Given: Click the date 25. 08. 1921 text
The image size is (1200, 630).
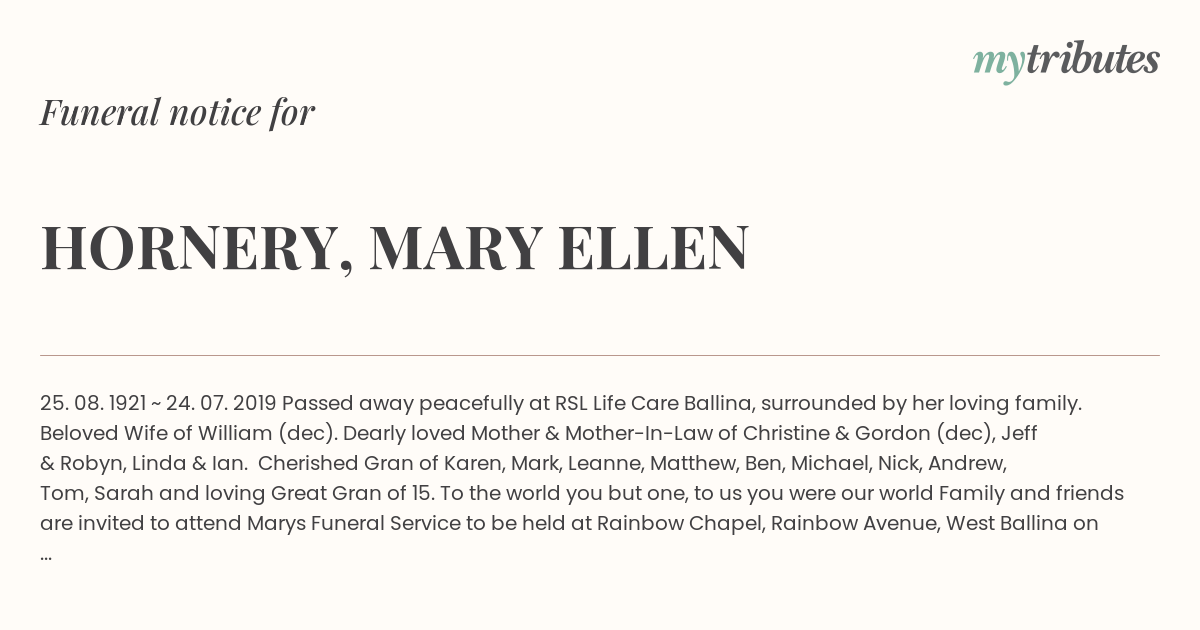Looking at the screenshot, I should coord(92,404).
